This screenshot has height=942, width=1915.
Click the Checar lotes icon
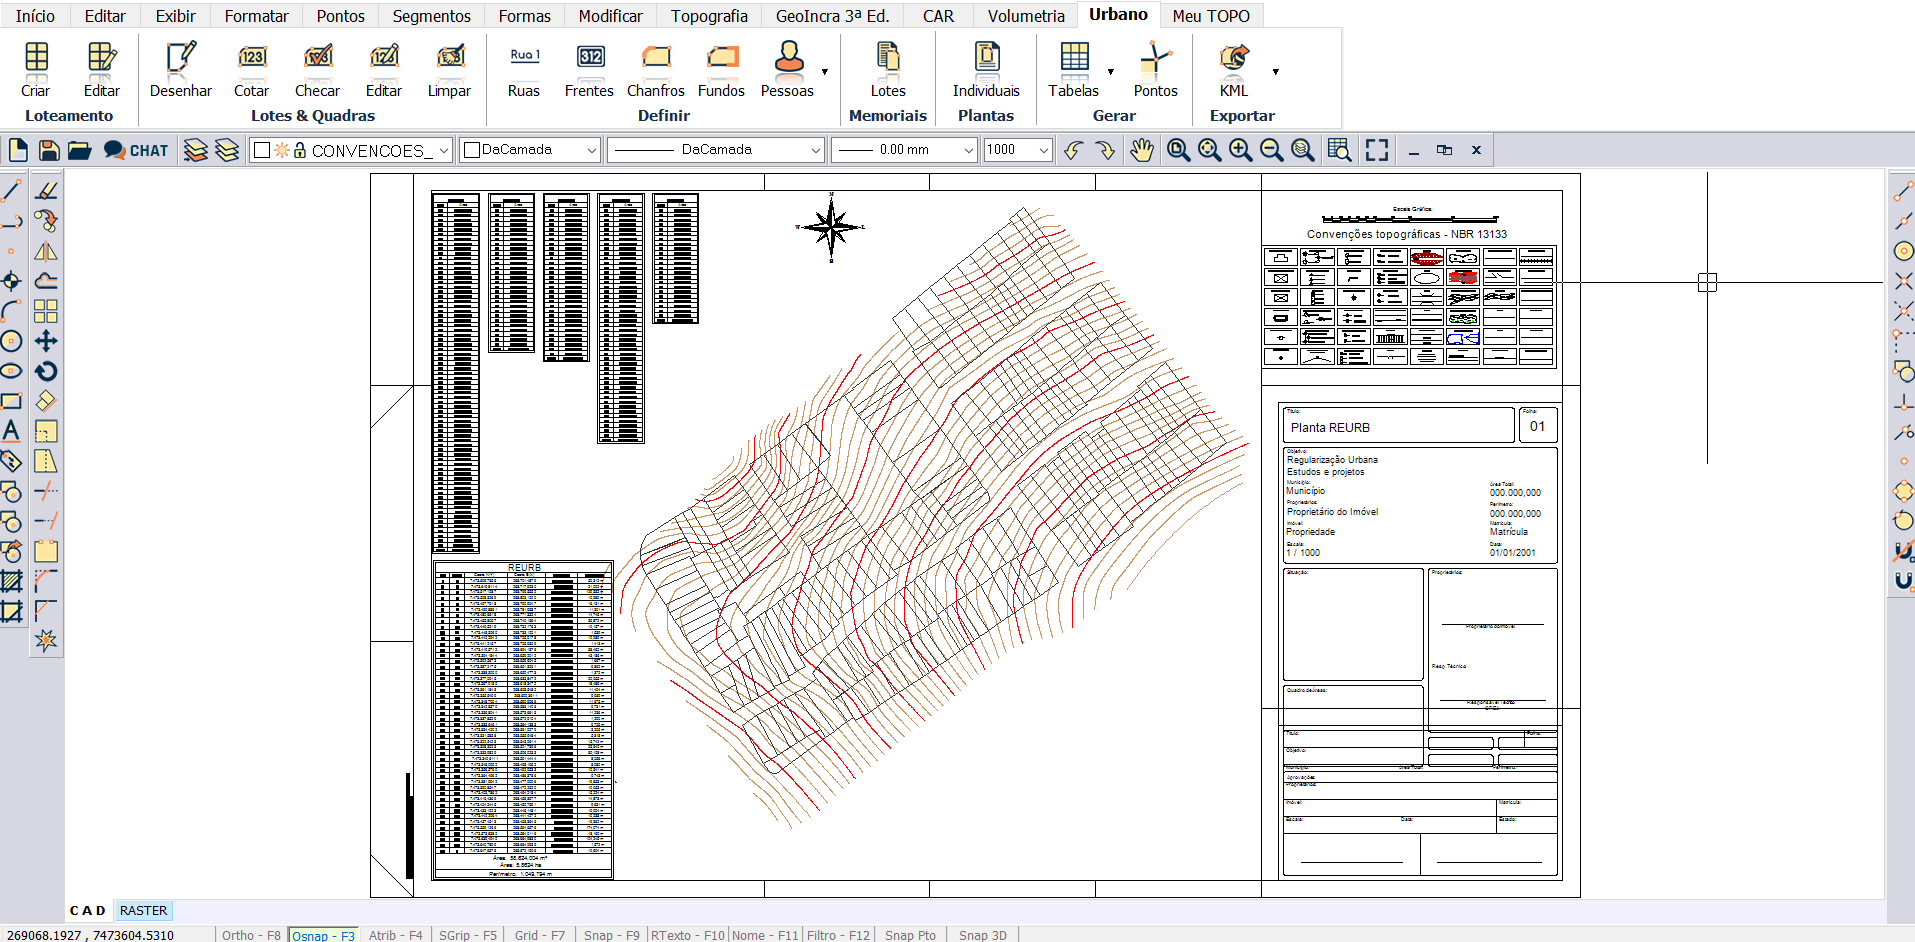click(317, 68)
